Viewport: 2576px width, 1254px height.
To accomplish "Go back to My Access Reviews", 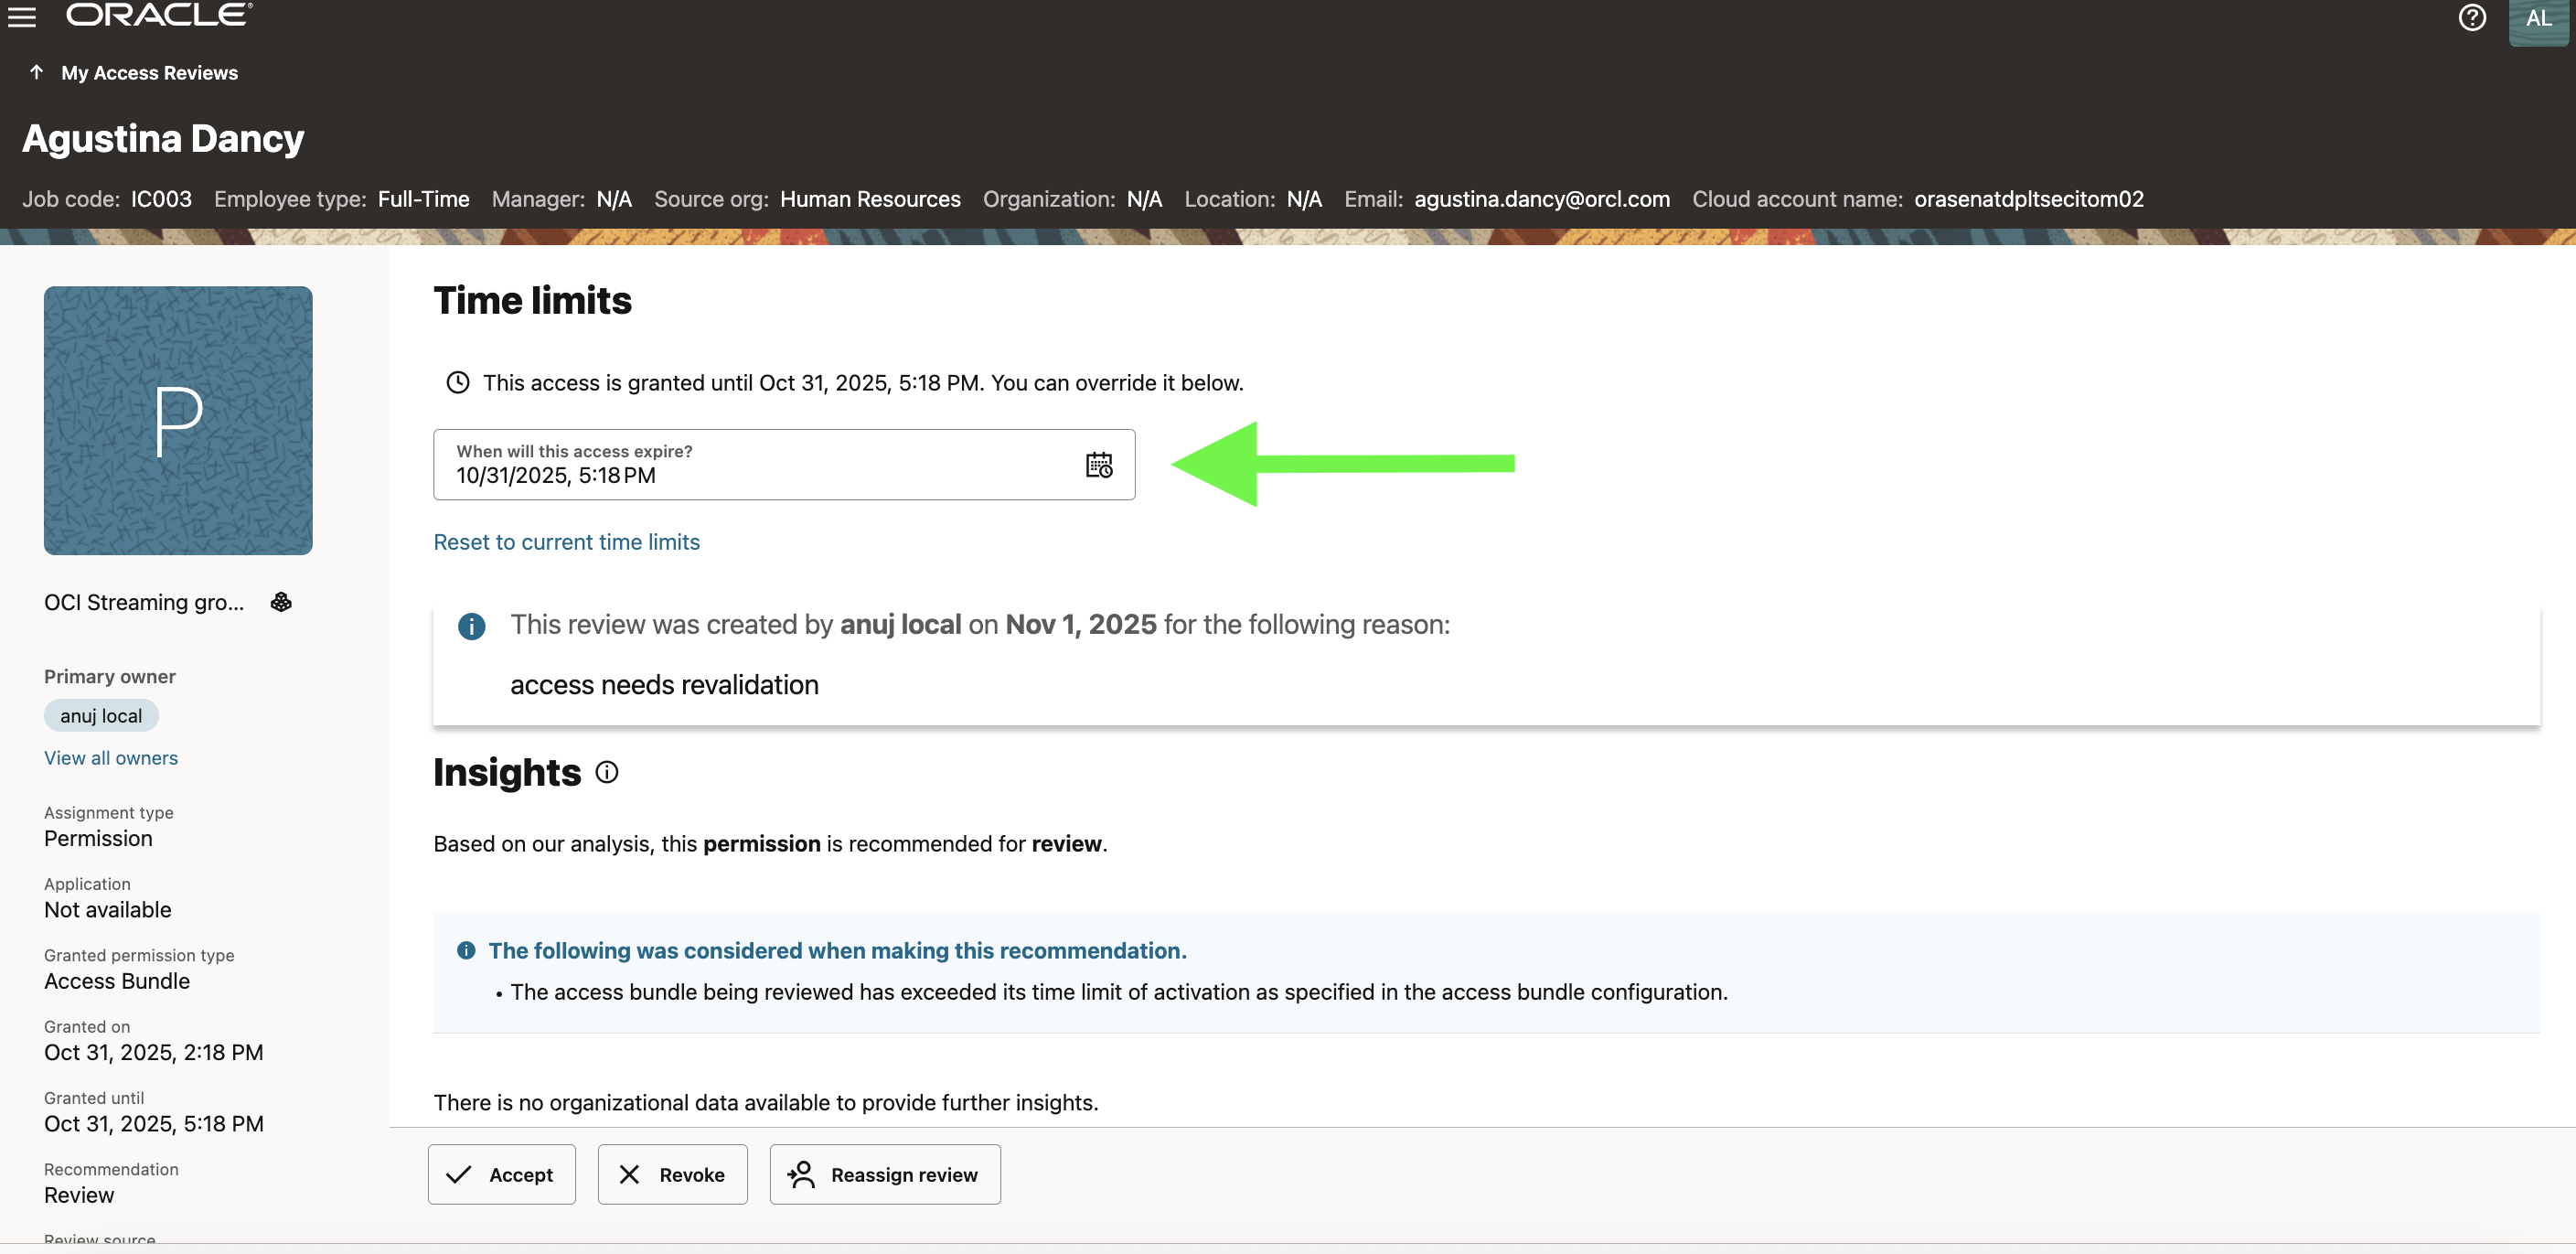I will pos(149,73).
